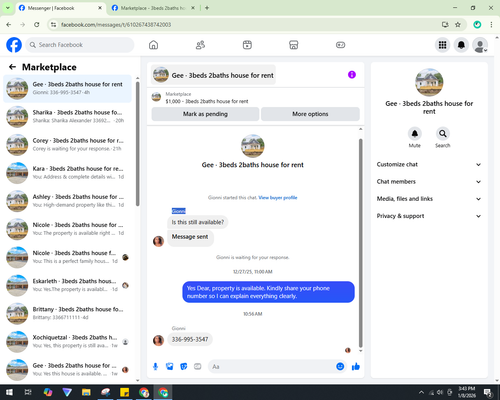This screenshot has width=500, height=400.
Task: Open Ashley's house for rent conversation
Action: [x=67, y=201]
